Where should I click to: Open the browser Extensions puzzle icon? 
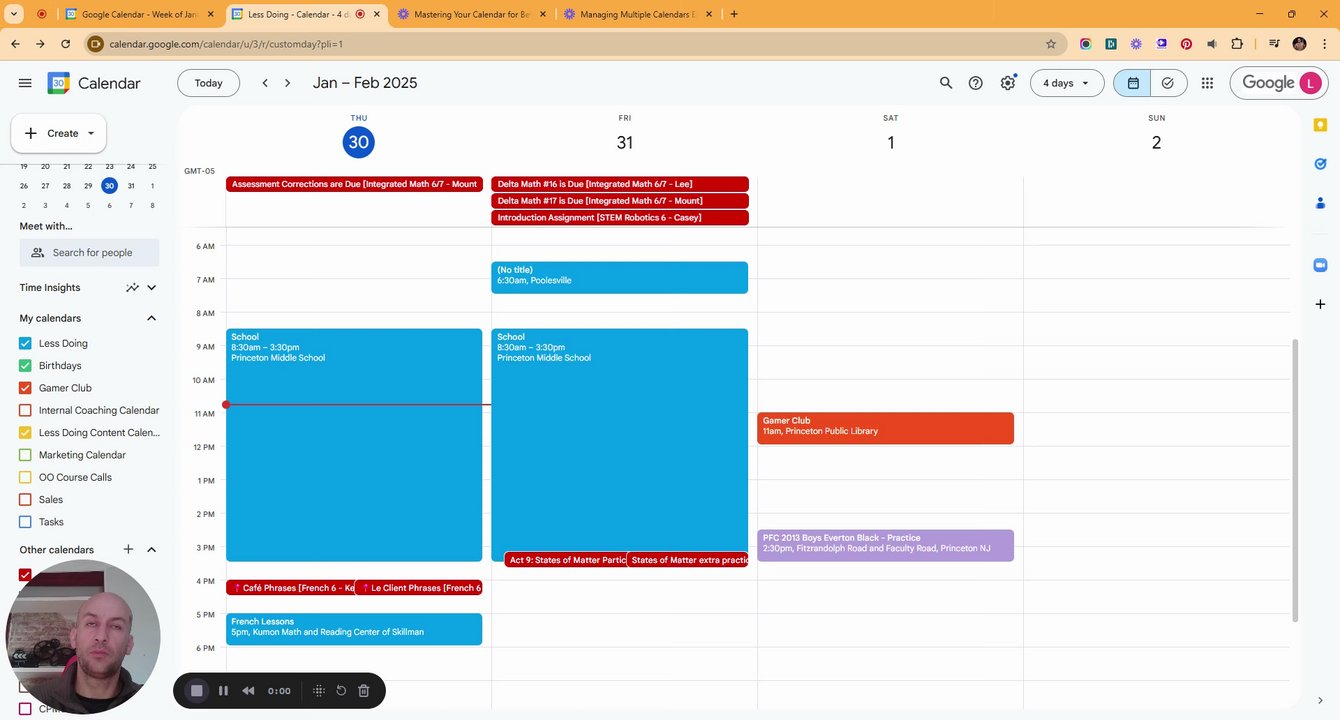click(1237, 44)
